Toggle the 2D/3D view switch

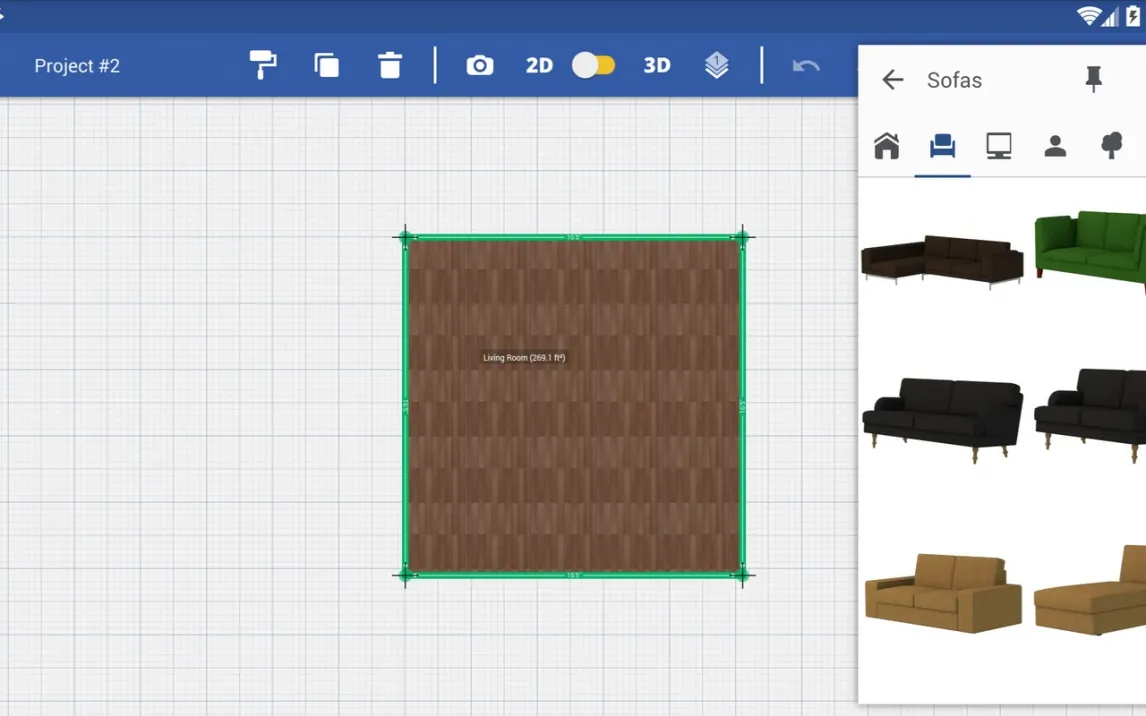[594, 65]
